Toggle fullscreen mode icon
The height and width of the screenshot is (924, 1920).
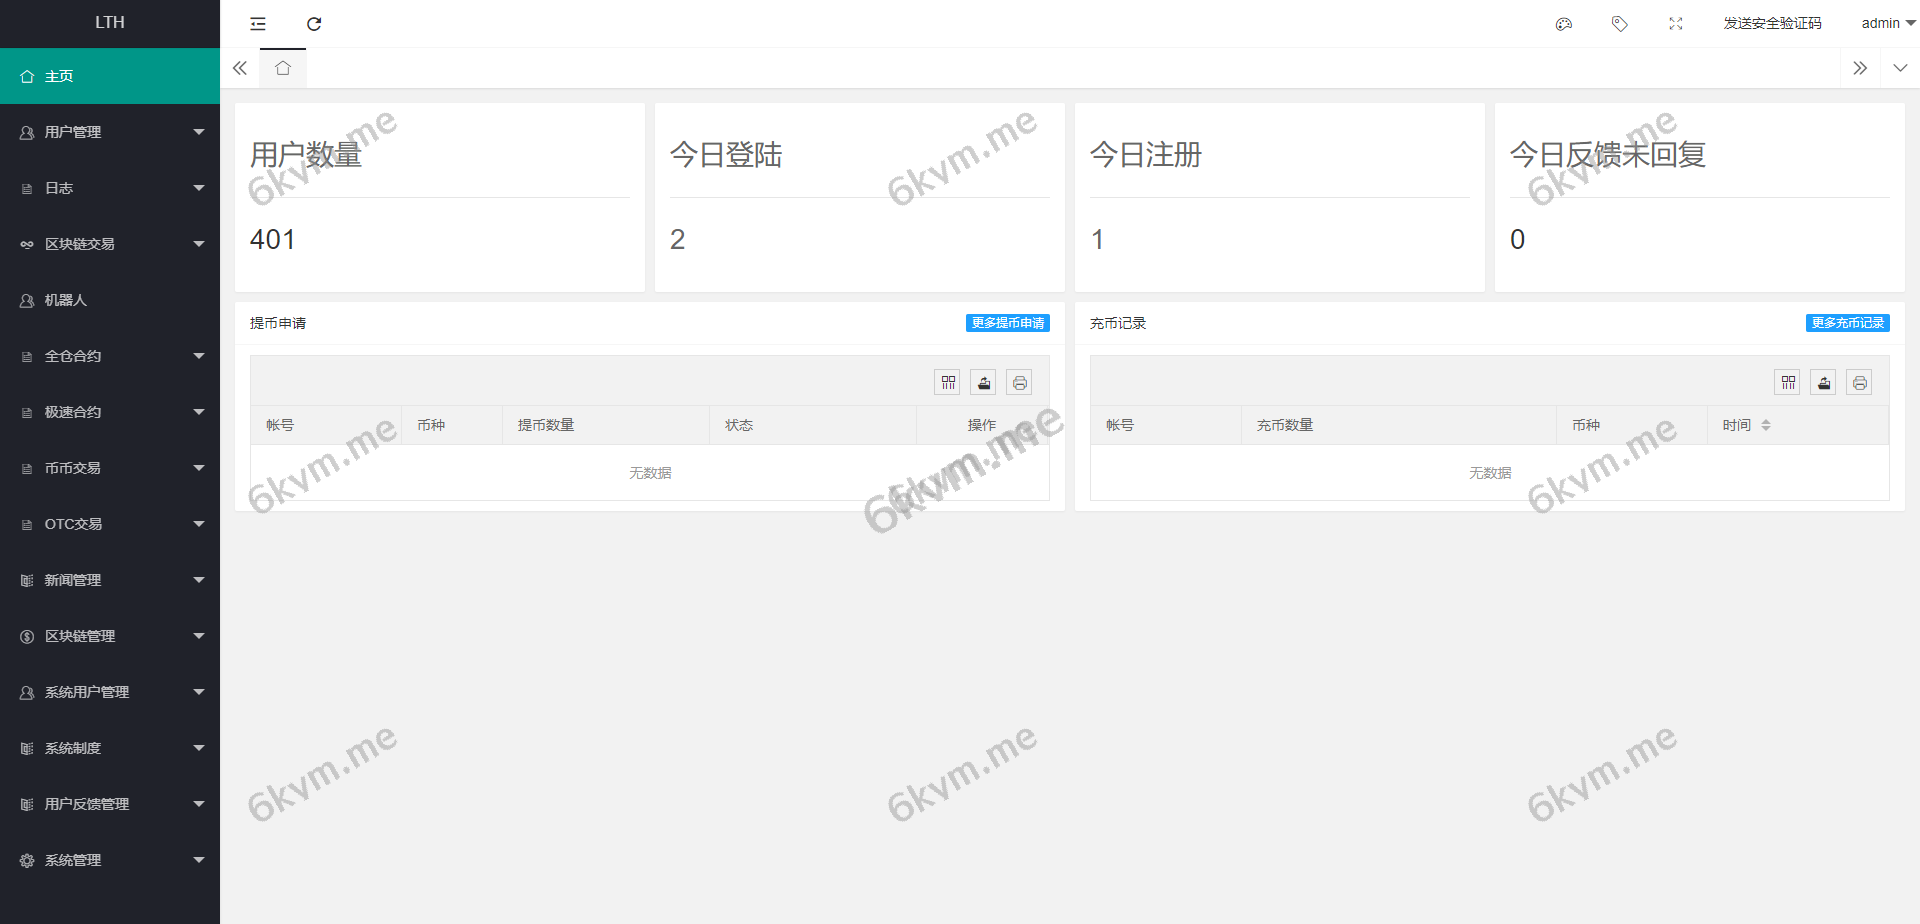[1676, 24]
